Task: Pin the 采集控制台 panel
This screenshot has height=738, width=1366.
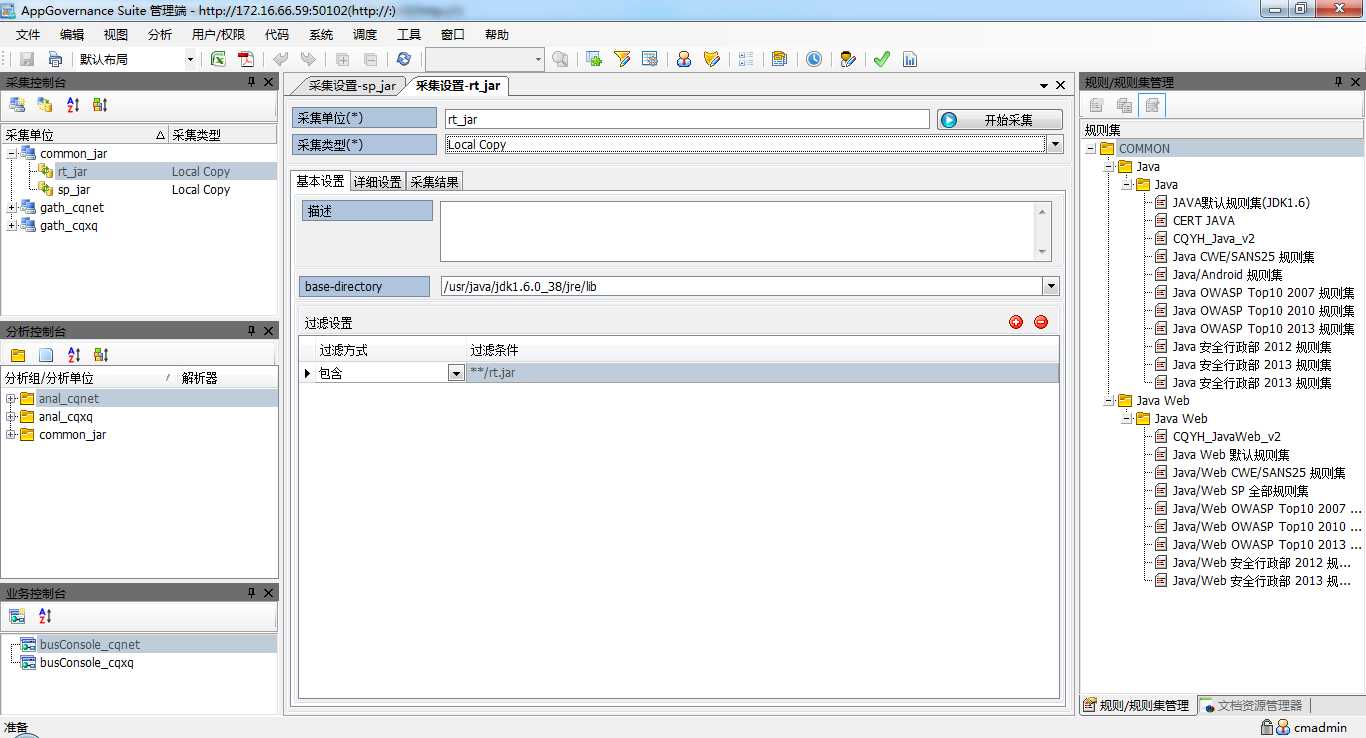Action: 252,82
